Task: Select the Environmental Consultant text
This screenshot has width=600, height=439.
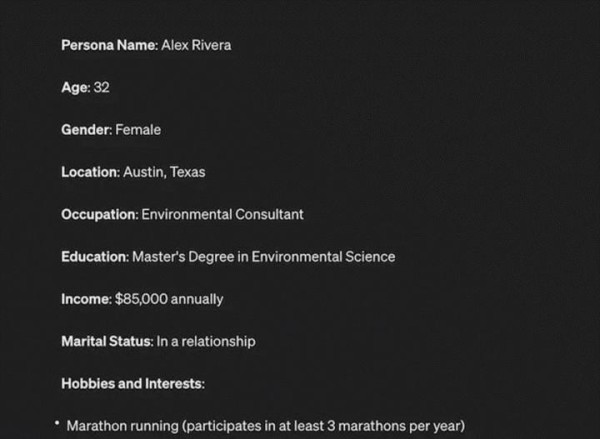Action: (x=223, y=214)
